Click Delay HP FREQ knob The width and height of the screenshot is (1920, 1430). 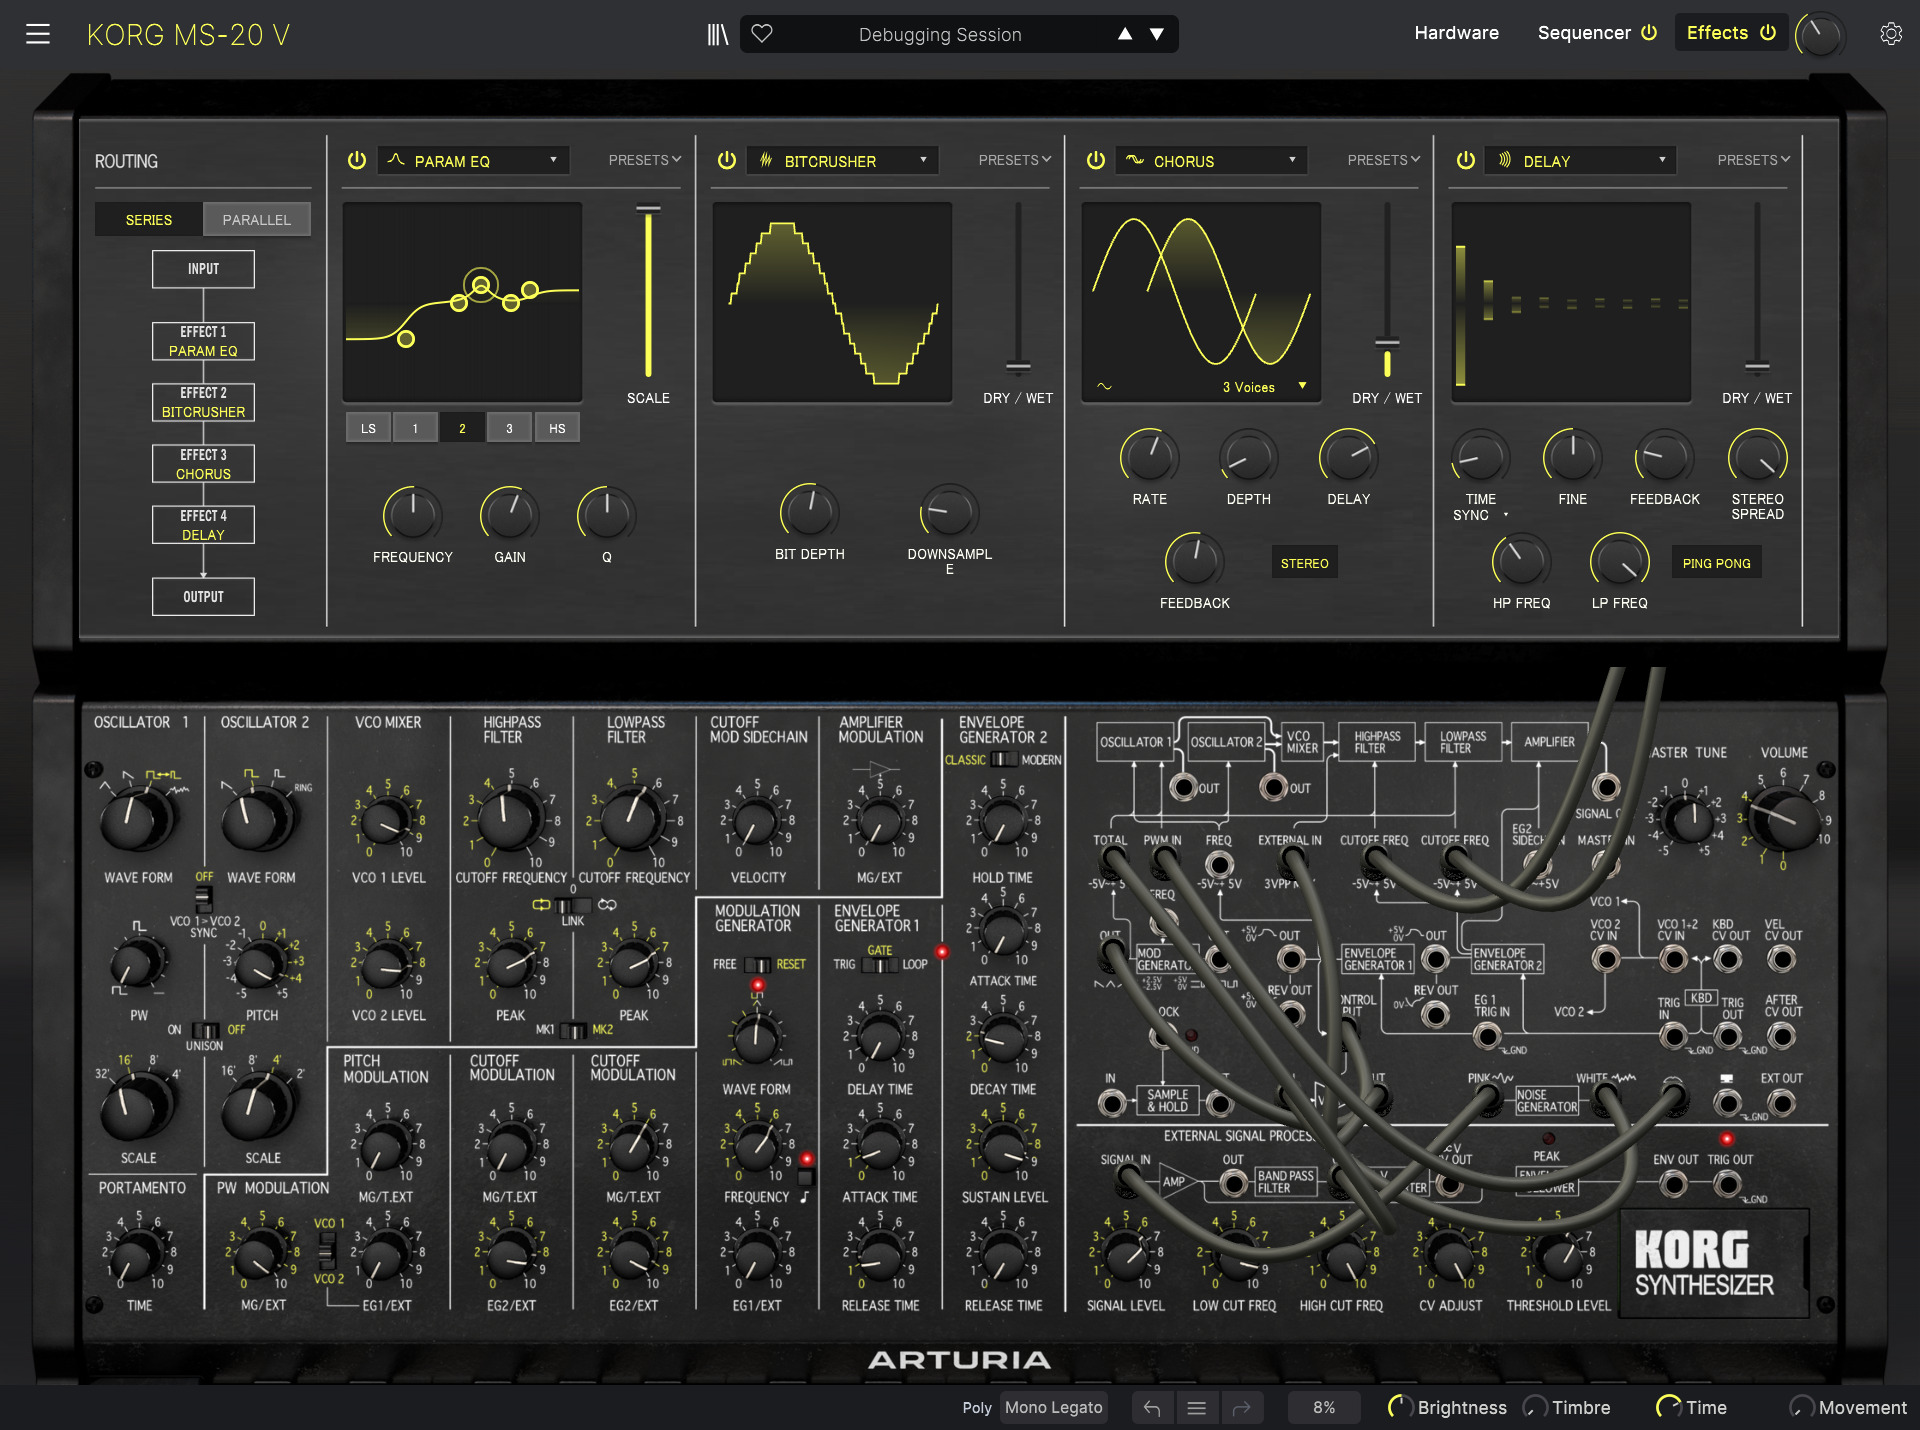pyautogui.click(x=1521, y=561)
